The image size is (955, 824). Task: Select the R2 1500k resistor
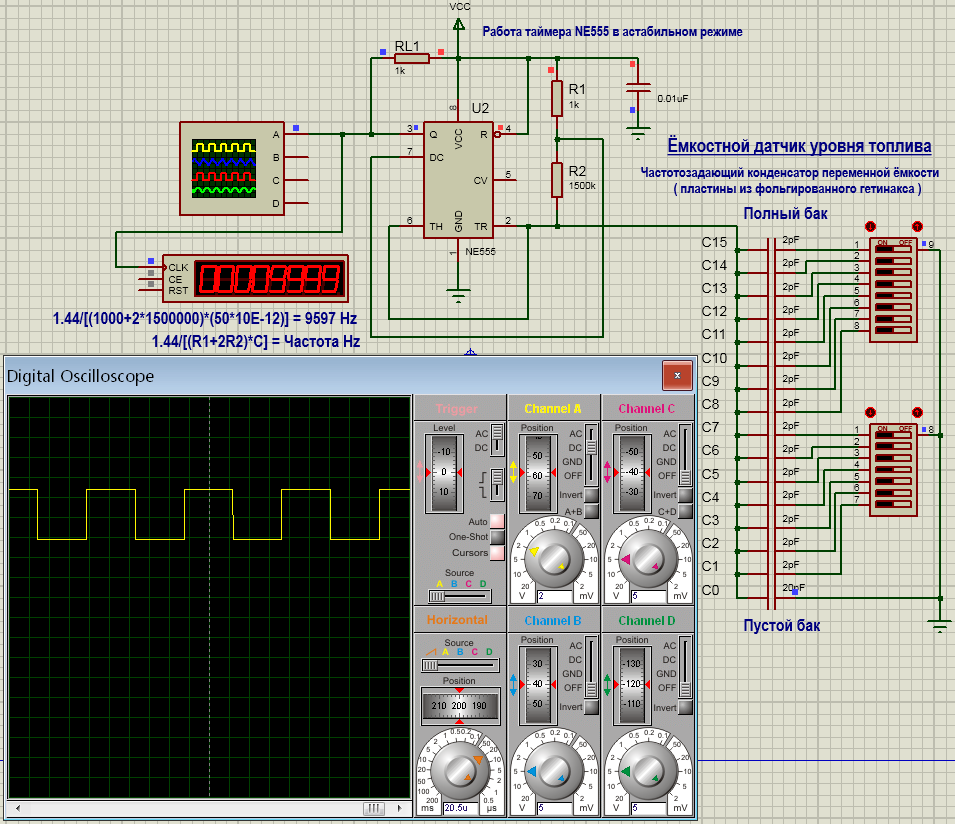point(558,180)
